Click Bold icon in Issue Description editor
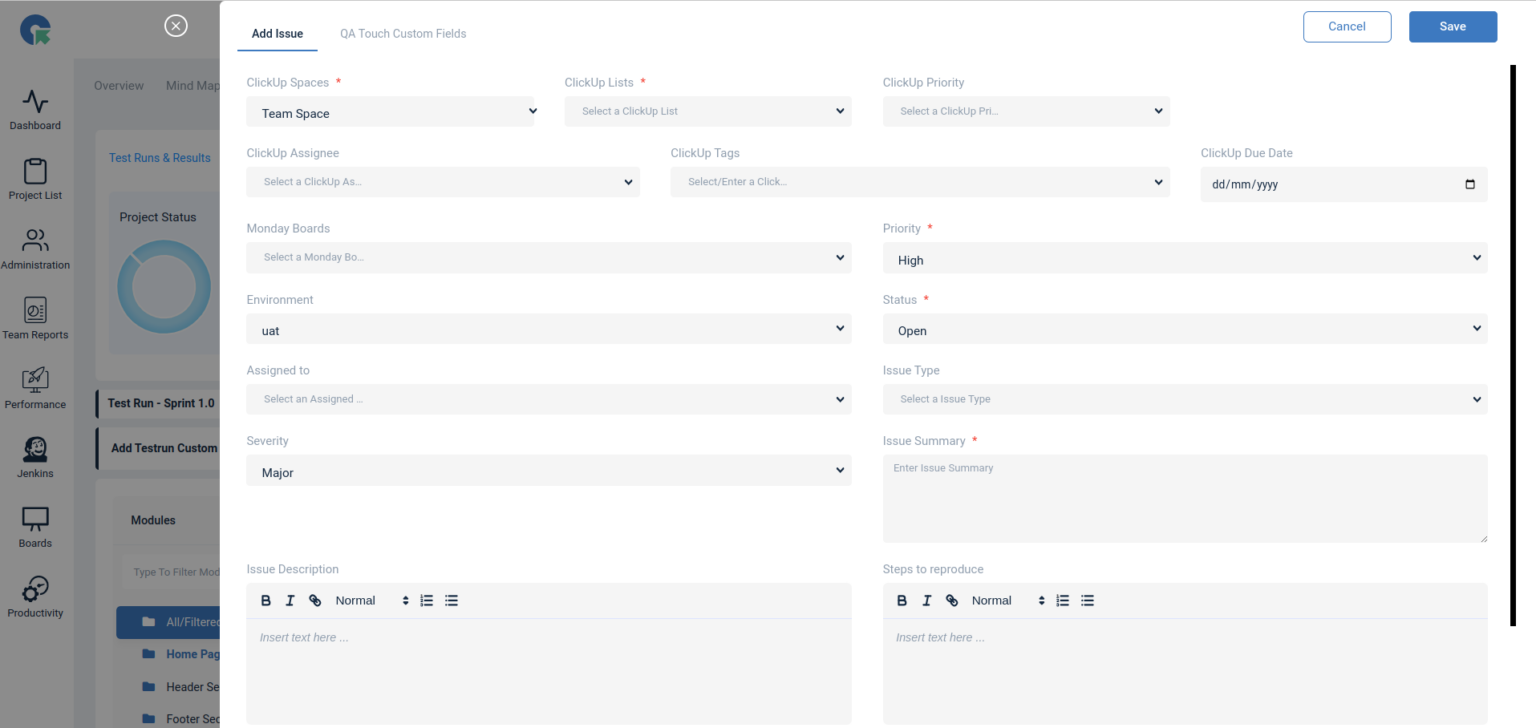This screenshot has width=1536, height=728. [x=266, y=601]
